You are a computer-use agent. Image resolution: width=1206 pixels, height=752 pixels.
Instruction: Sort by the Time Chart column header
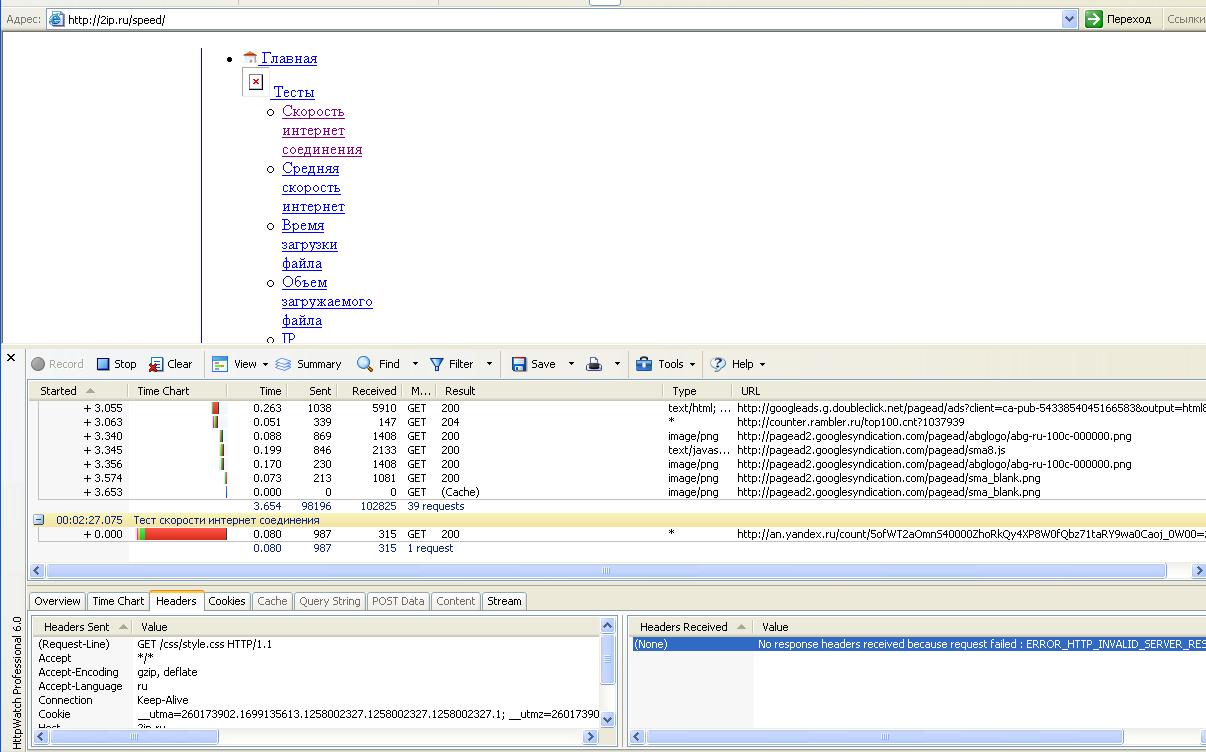click(178, 391)
